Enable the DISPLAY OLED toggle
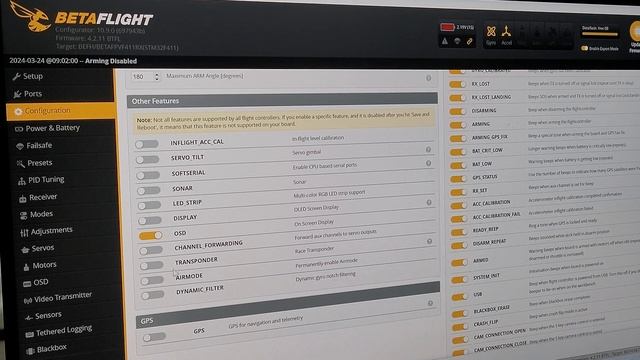This screenshot has width=640, height=360. coord(150,221)
